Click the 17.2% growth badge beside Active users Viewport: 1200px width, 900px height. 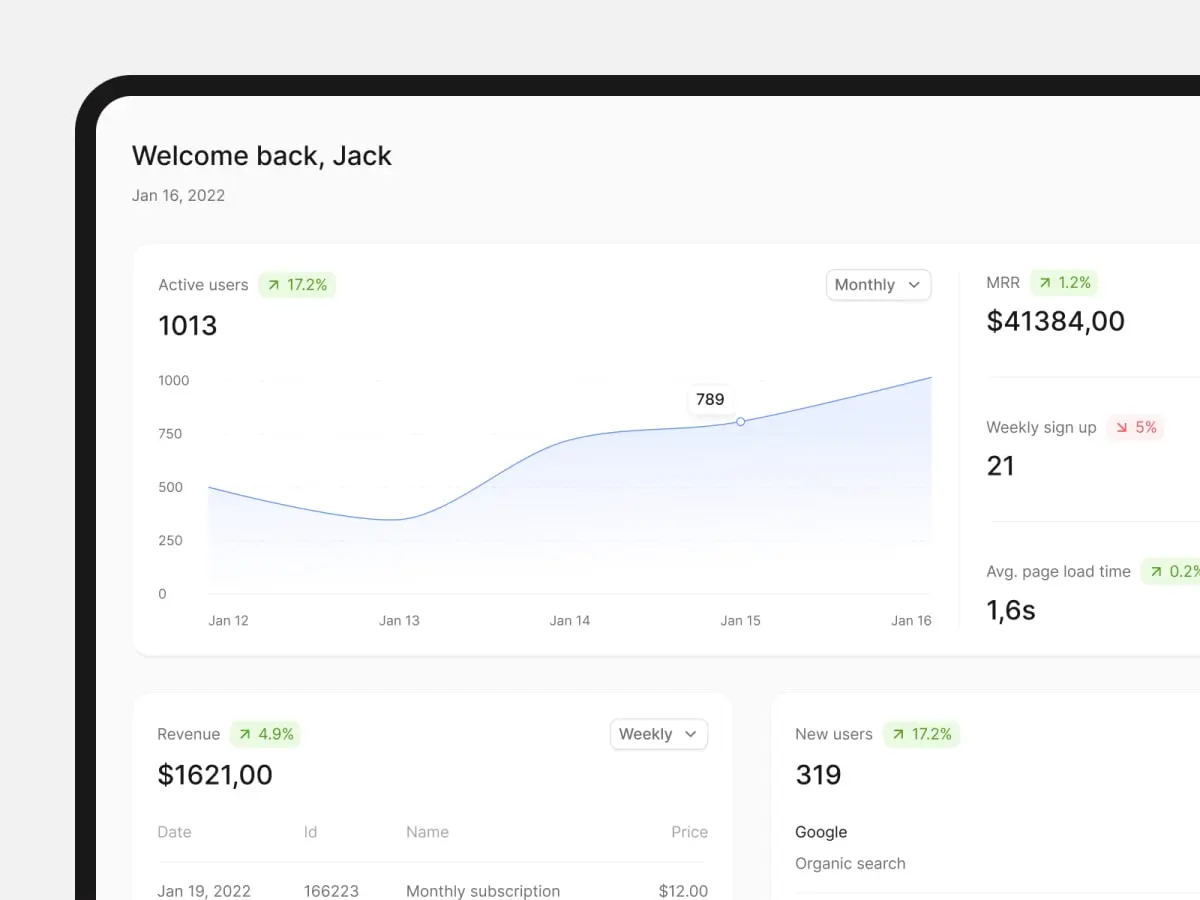coord(297,285)
